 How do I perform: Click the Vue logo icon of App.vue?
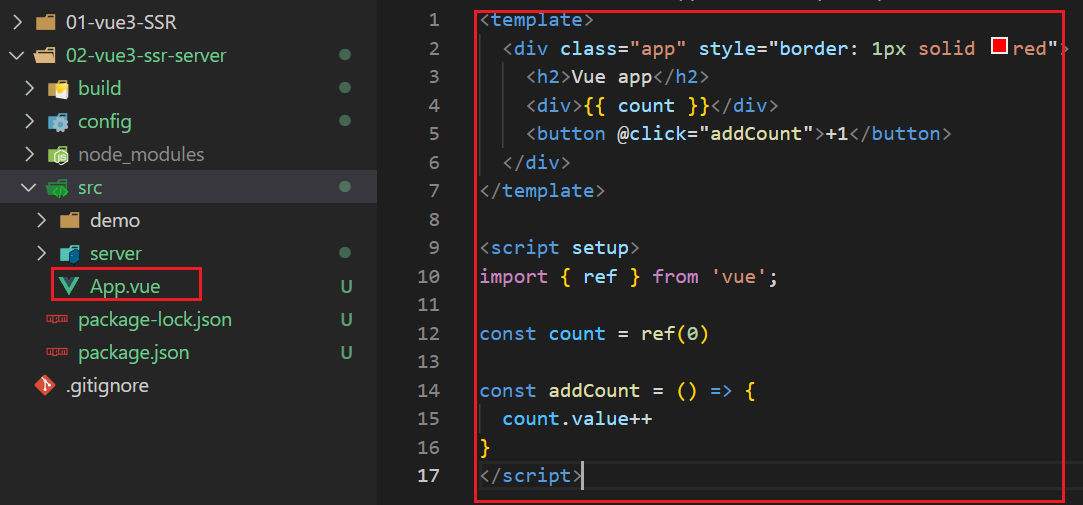tap(69, 286)
